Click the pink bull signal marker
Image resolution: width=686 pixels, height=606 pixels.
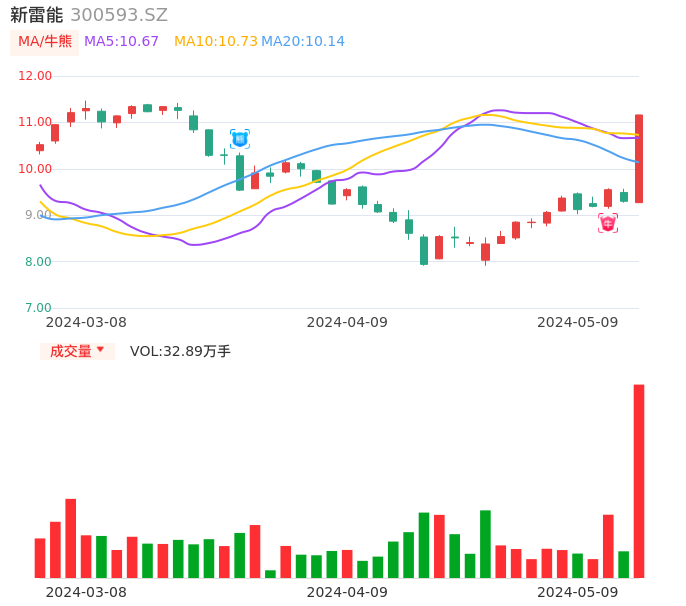coord(608,223)
